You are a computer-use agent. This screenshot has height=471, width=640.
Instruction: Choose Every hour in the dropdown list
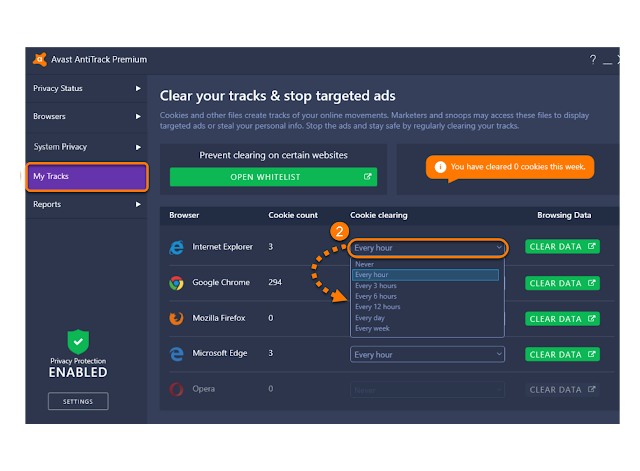coord(425,275)
